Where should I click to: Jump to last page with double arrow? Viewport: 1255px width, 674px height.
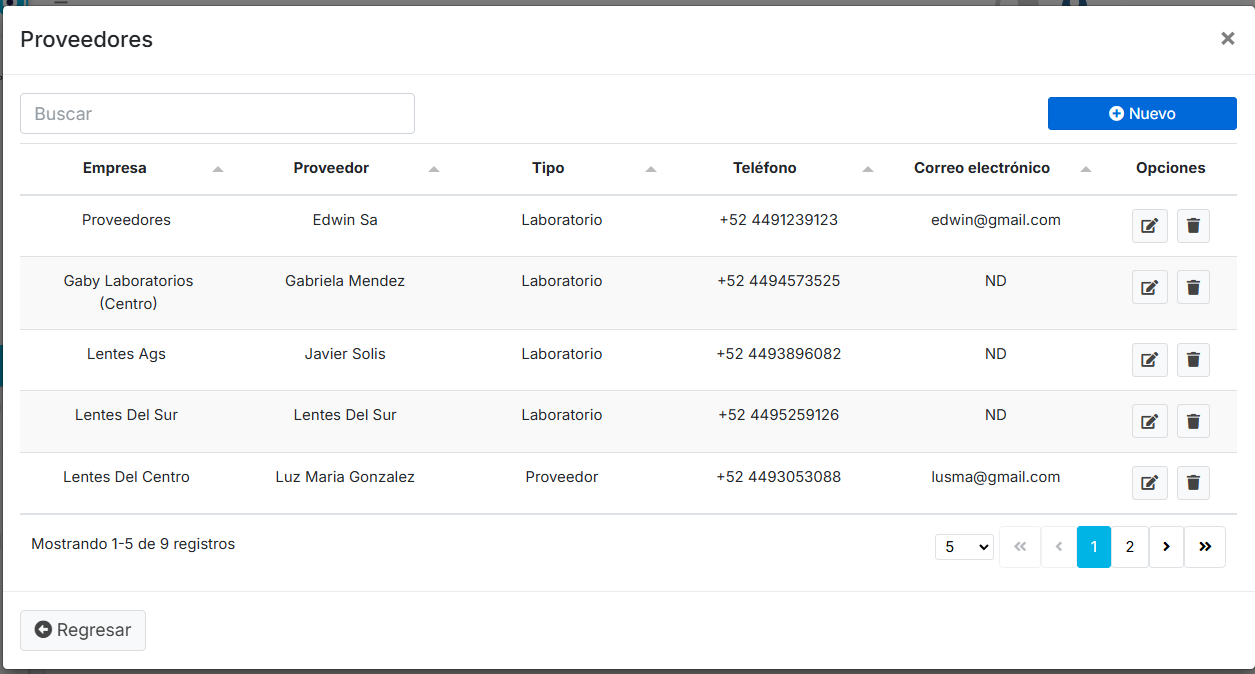coord(1204,547)
